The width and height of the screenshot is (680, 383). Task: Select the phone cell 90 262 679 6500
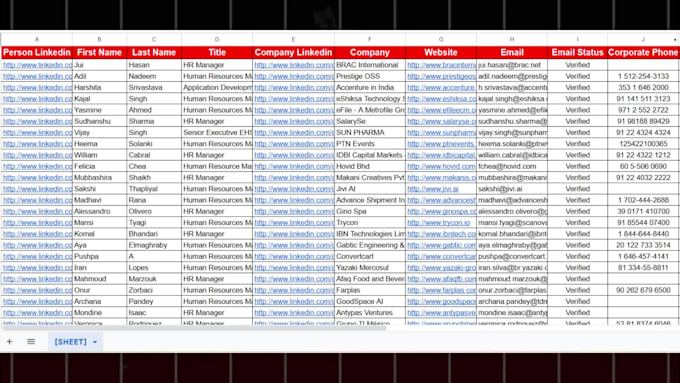(x=643, y=291)
